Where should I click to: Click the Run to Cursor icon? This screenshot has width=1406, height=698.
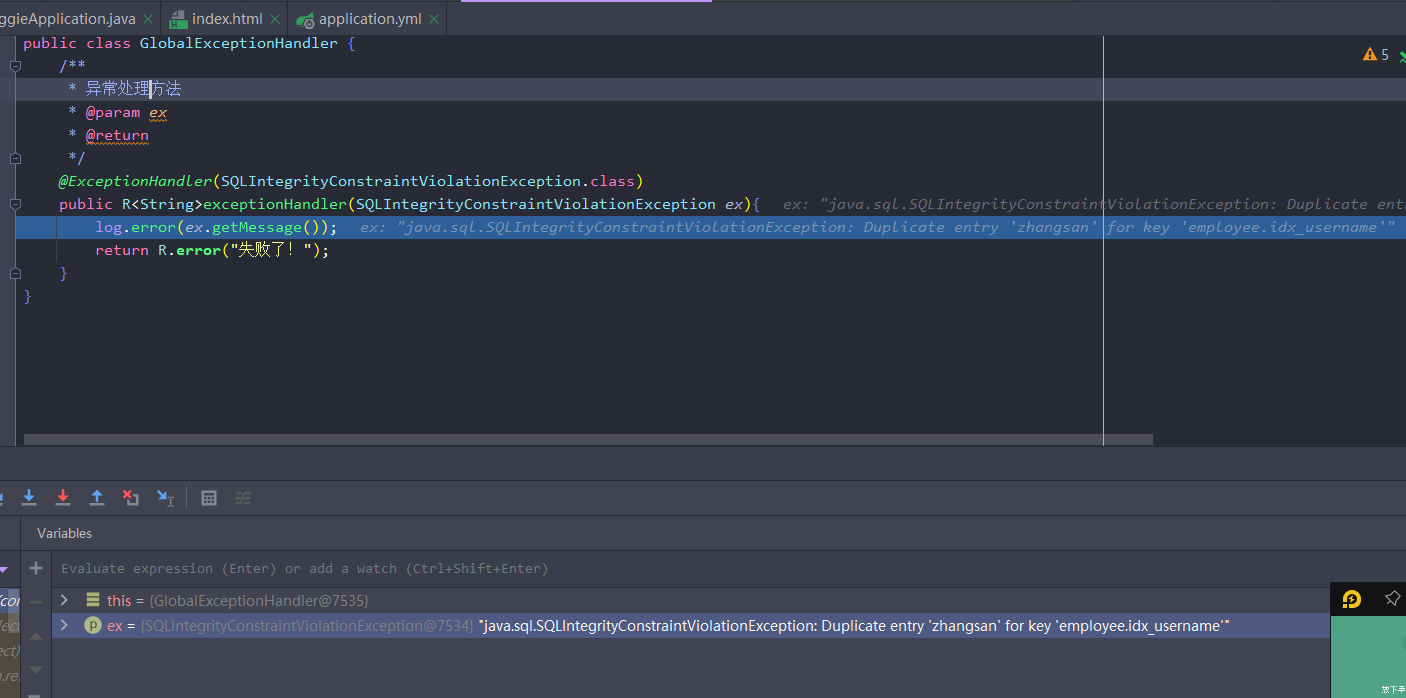[165, 497]
